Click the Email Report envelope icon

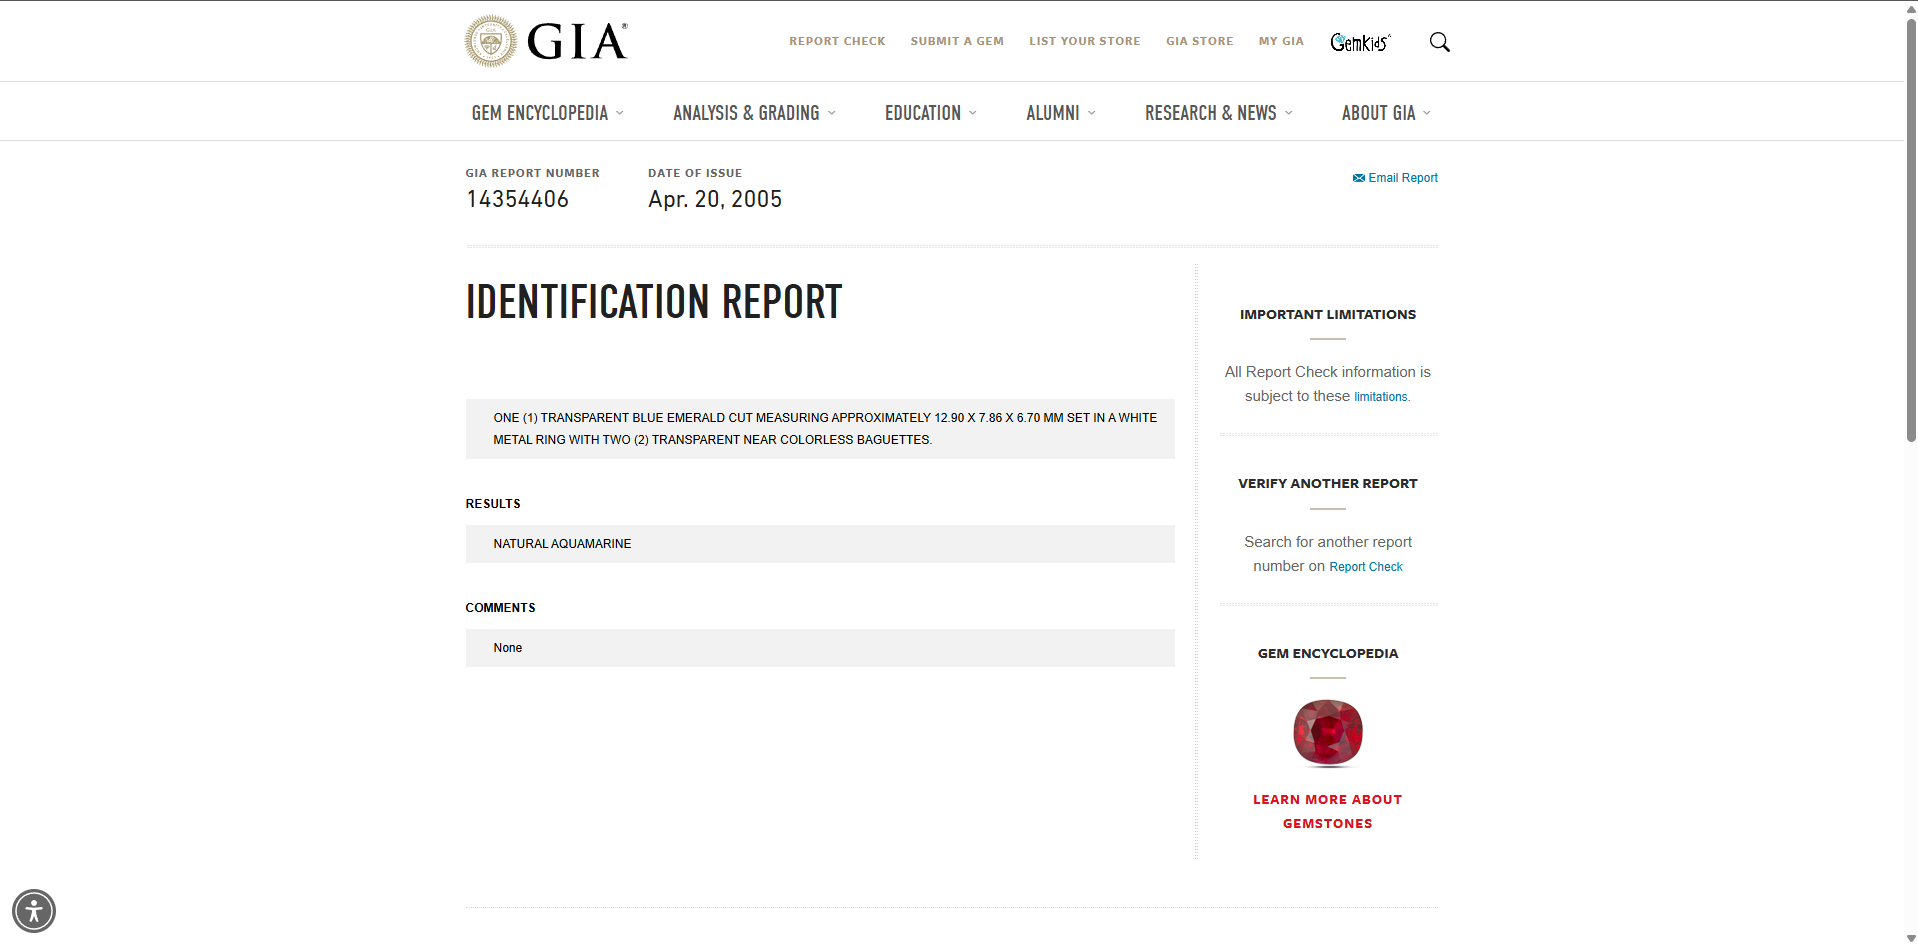pos(1358,178)
